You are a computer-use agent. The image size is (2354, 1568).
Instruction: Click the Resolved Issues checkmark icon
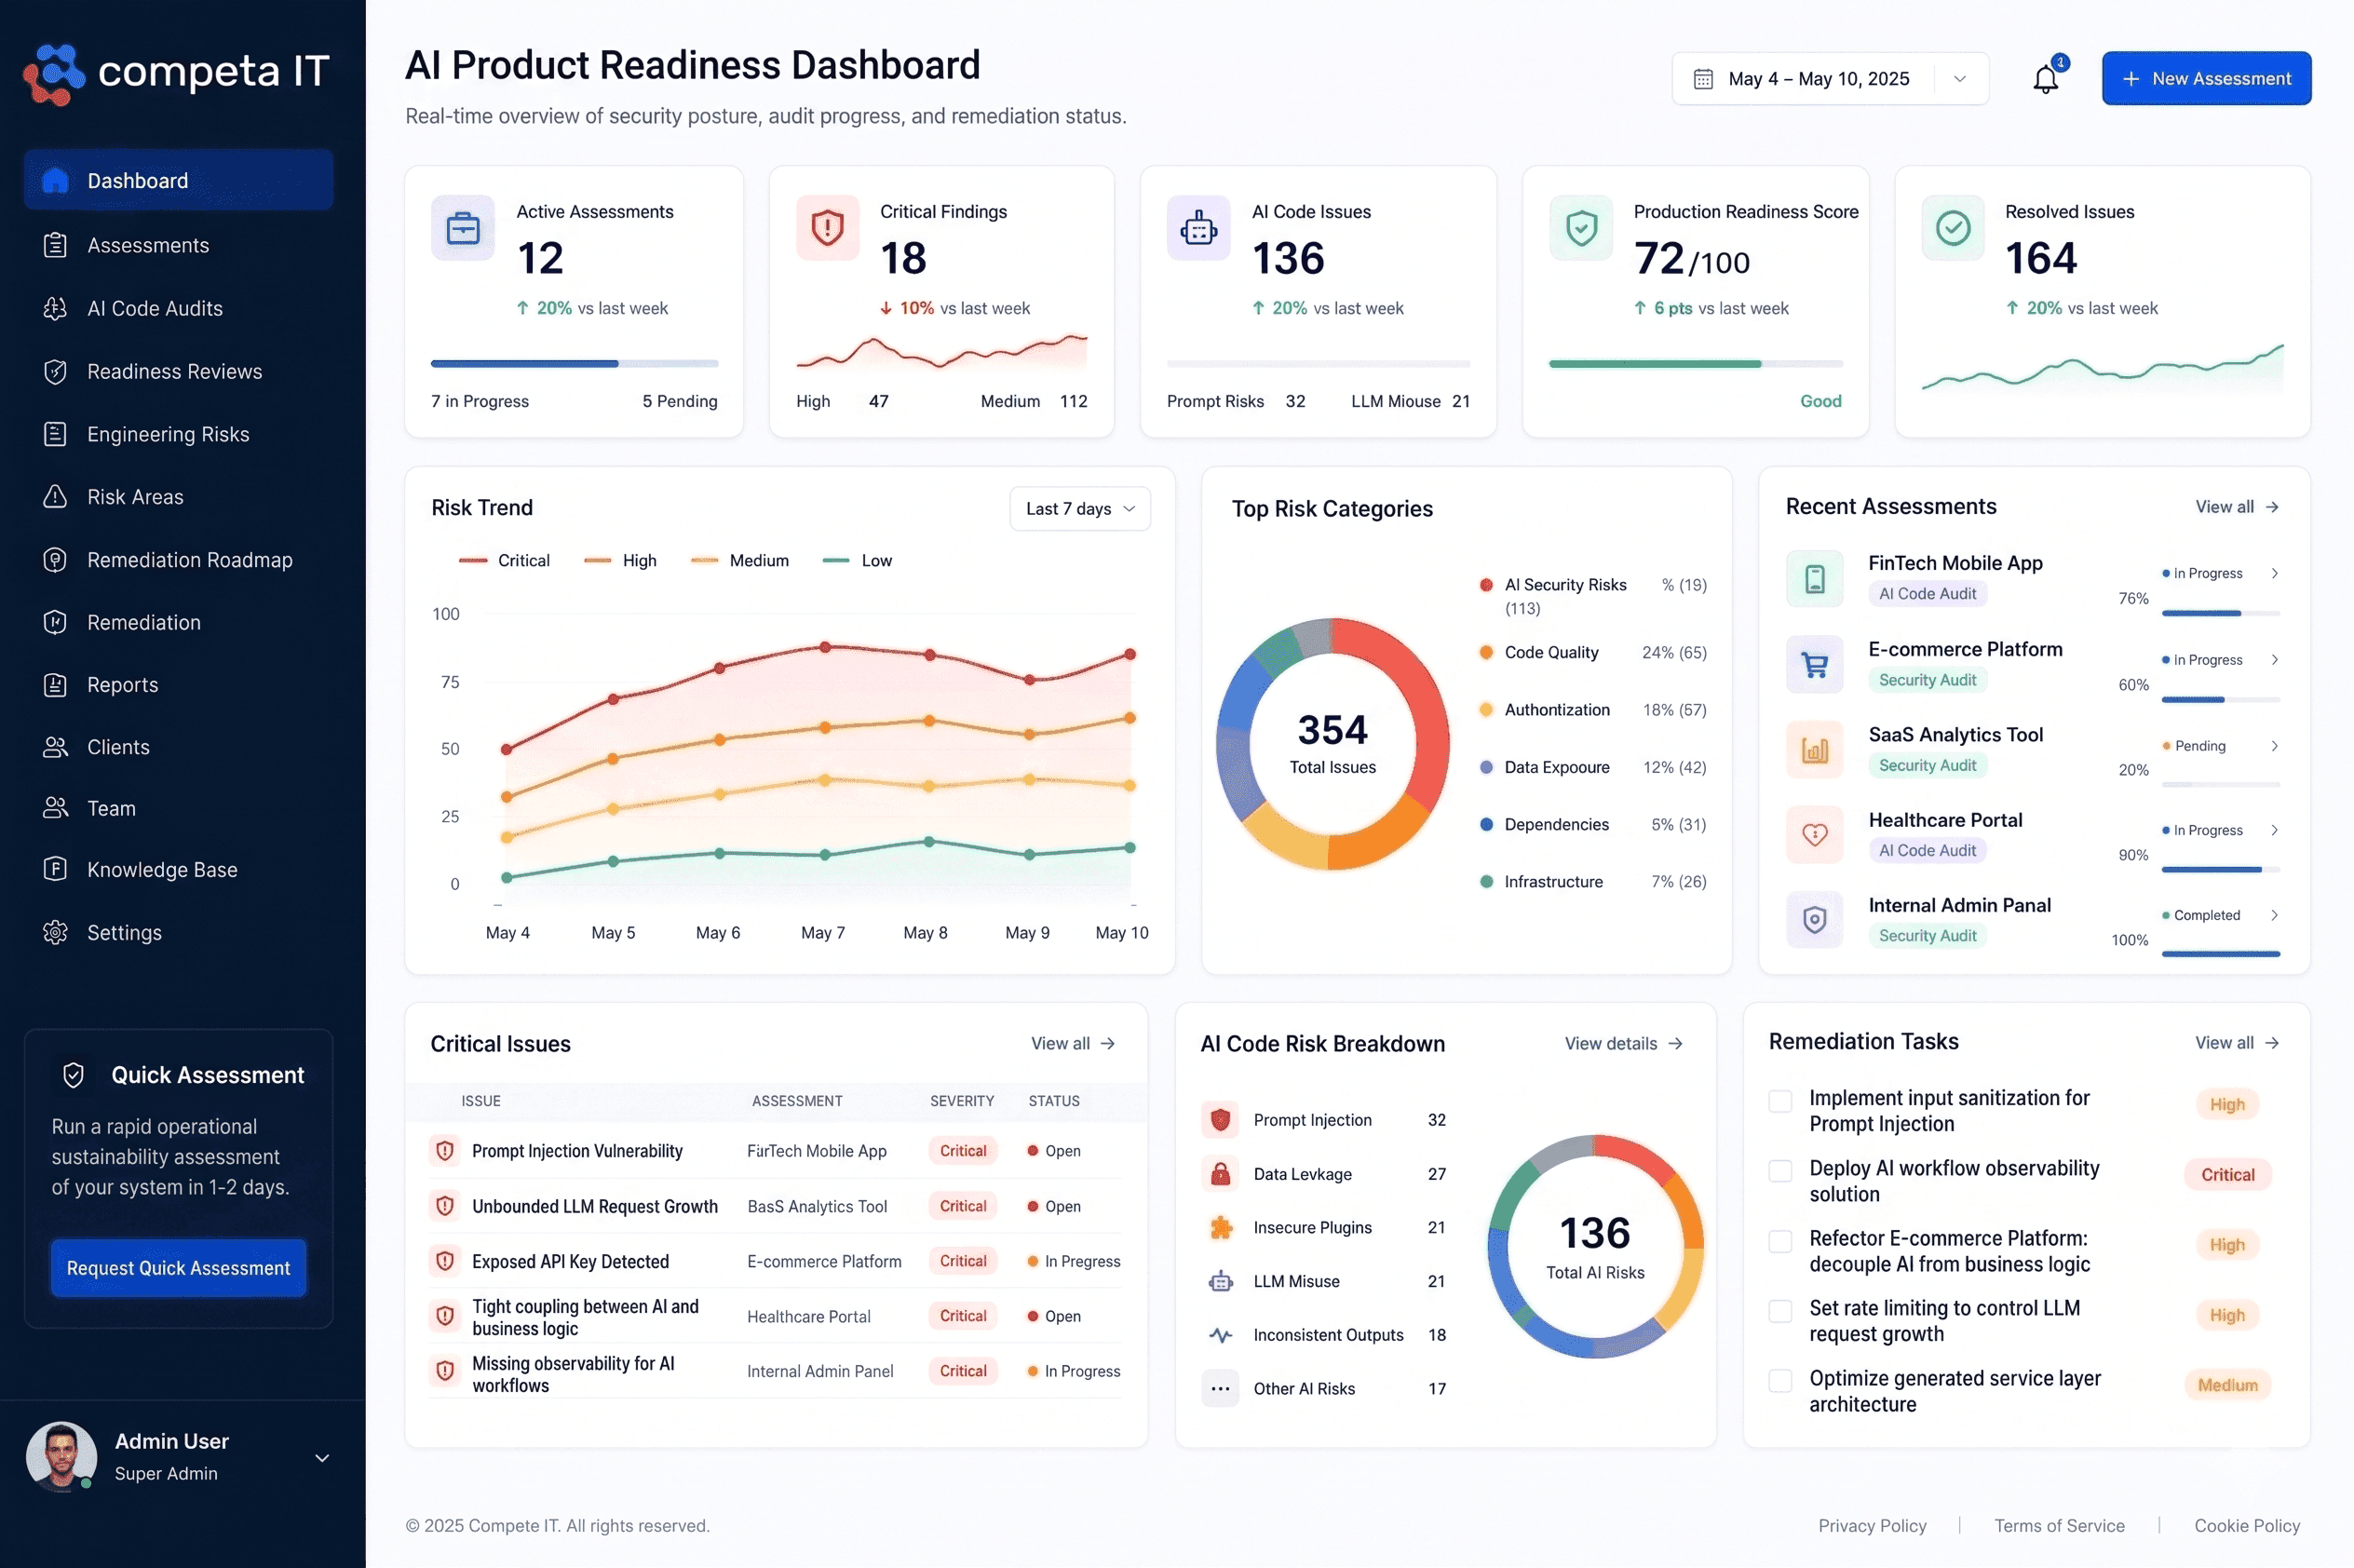click(1953, 228)
